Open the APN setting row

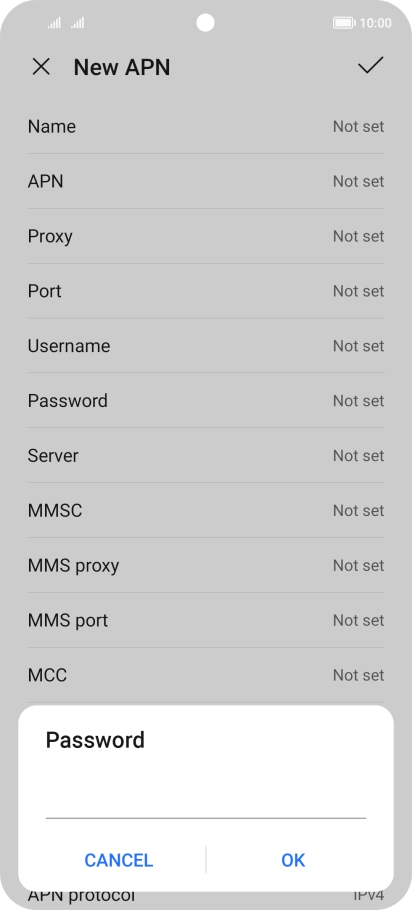205,181
